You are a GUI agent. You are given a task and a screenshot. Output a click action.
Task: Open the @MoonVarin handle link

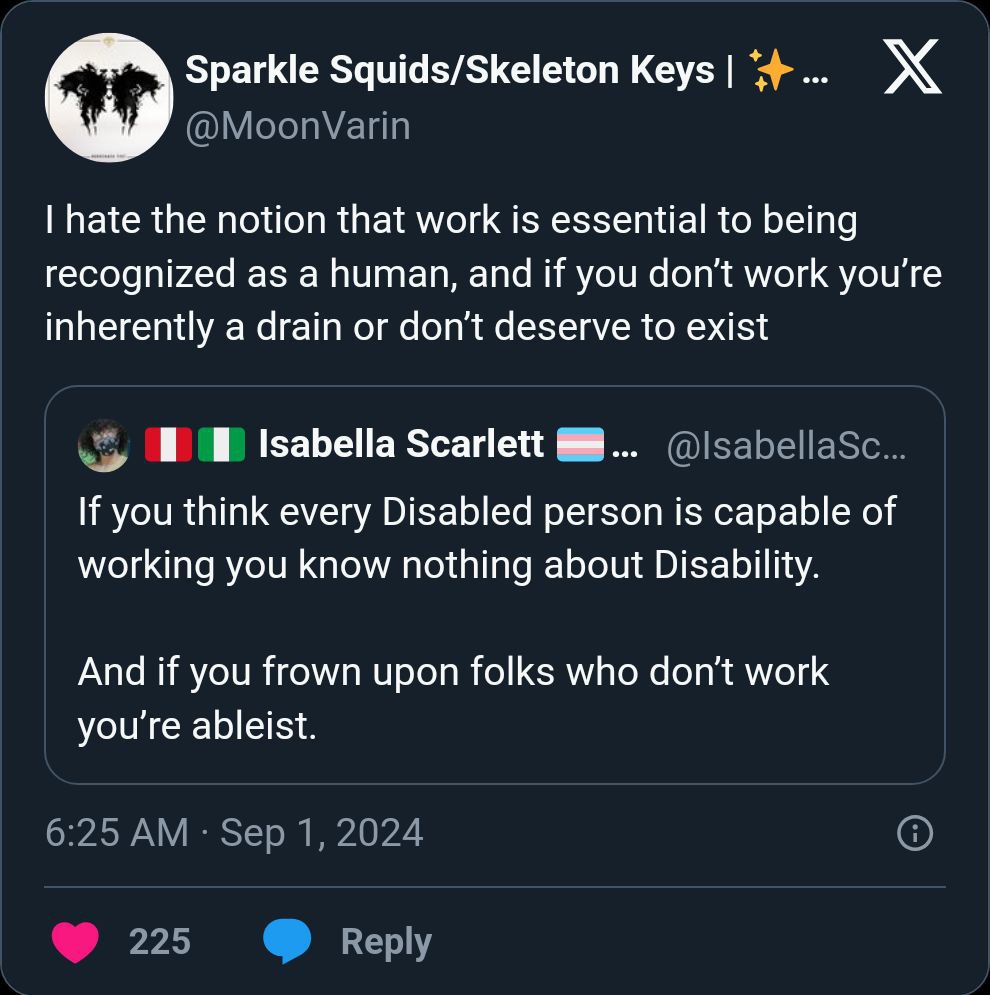click(x=298, y=127)
